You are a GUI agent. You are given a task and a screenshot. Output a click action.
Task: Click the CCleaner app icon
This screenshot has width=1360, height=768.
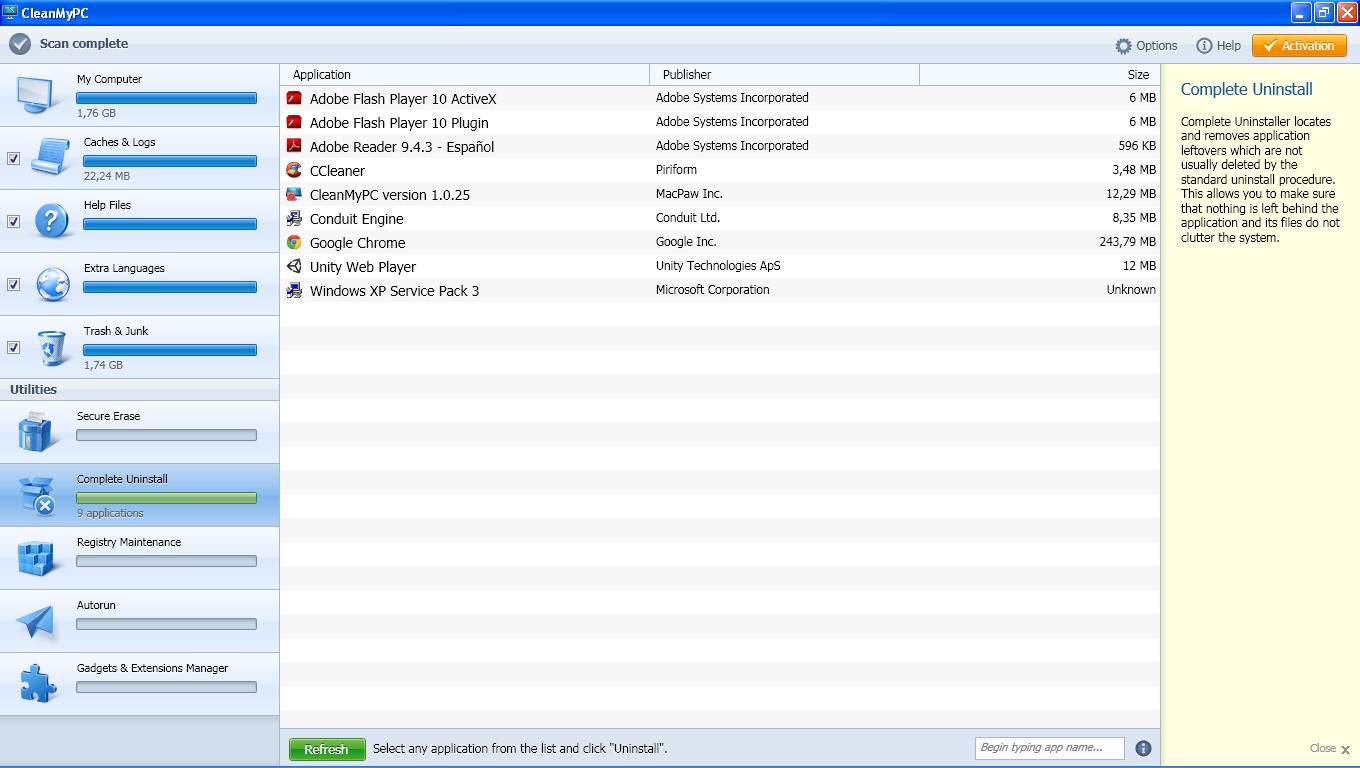click(294, 170)
